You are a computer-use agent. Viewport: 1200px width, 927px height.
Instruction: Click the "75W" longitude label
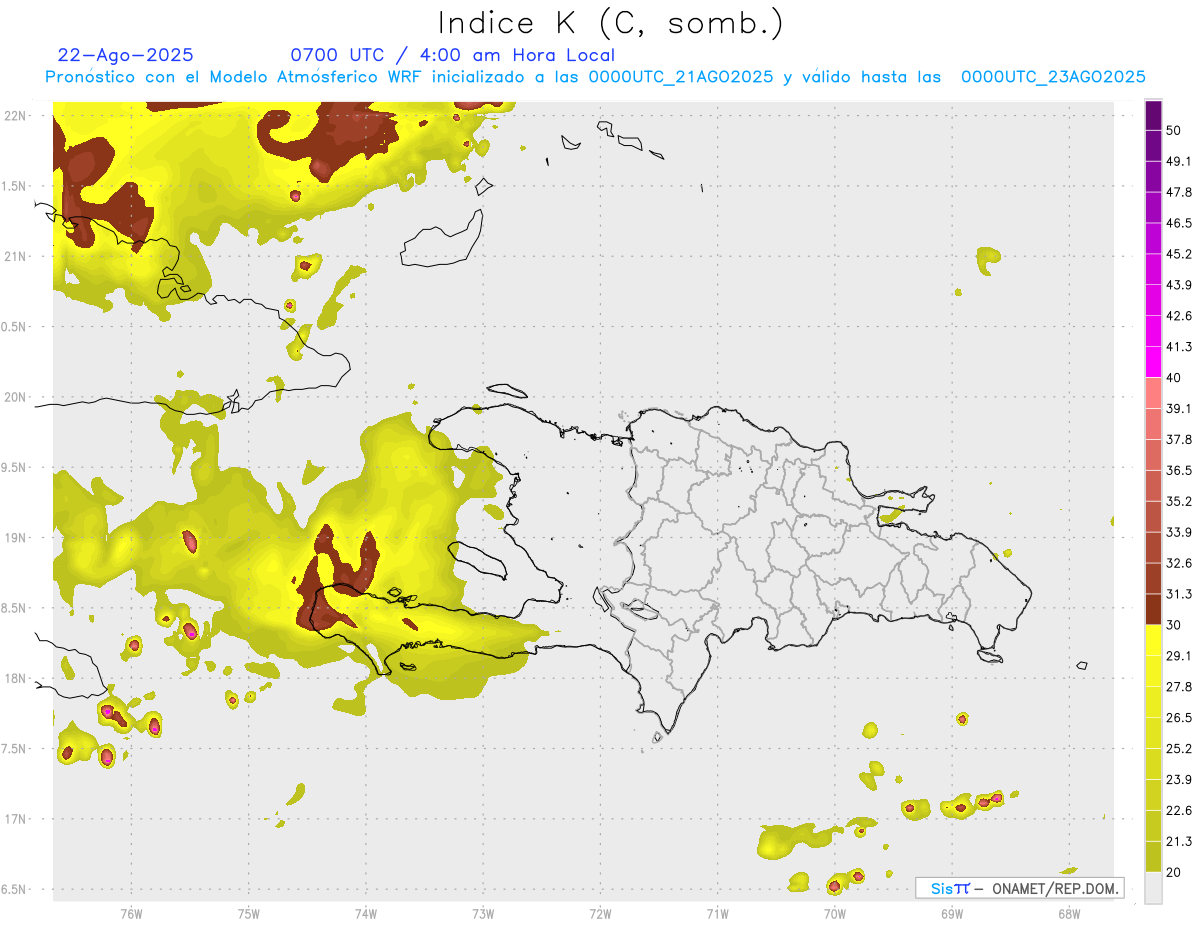point(248,914)
